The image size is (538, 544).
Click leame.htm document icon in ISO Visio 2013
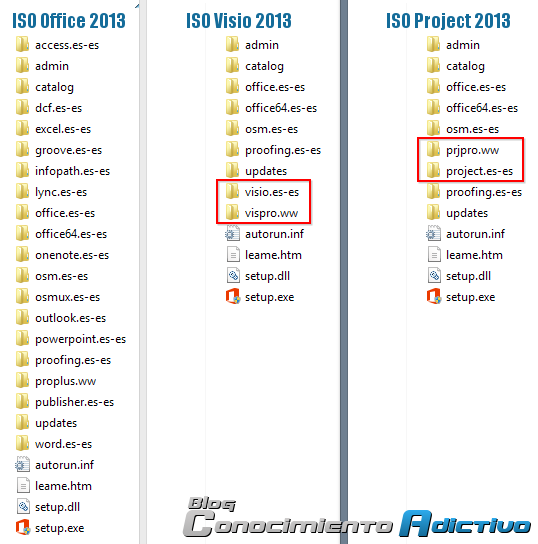233,255
